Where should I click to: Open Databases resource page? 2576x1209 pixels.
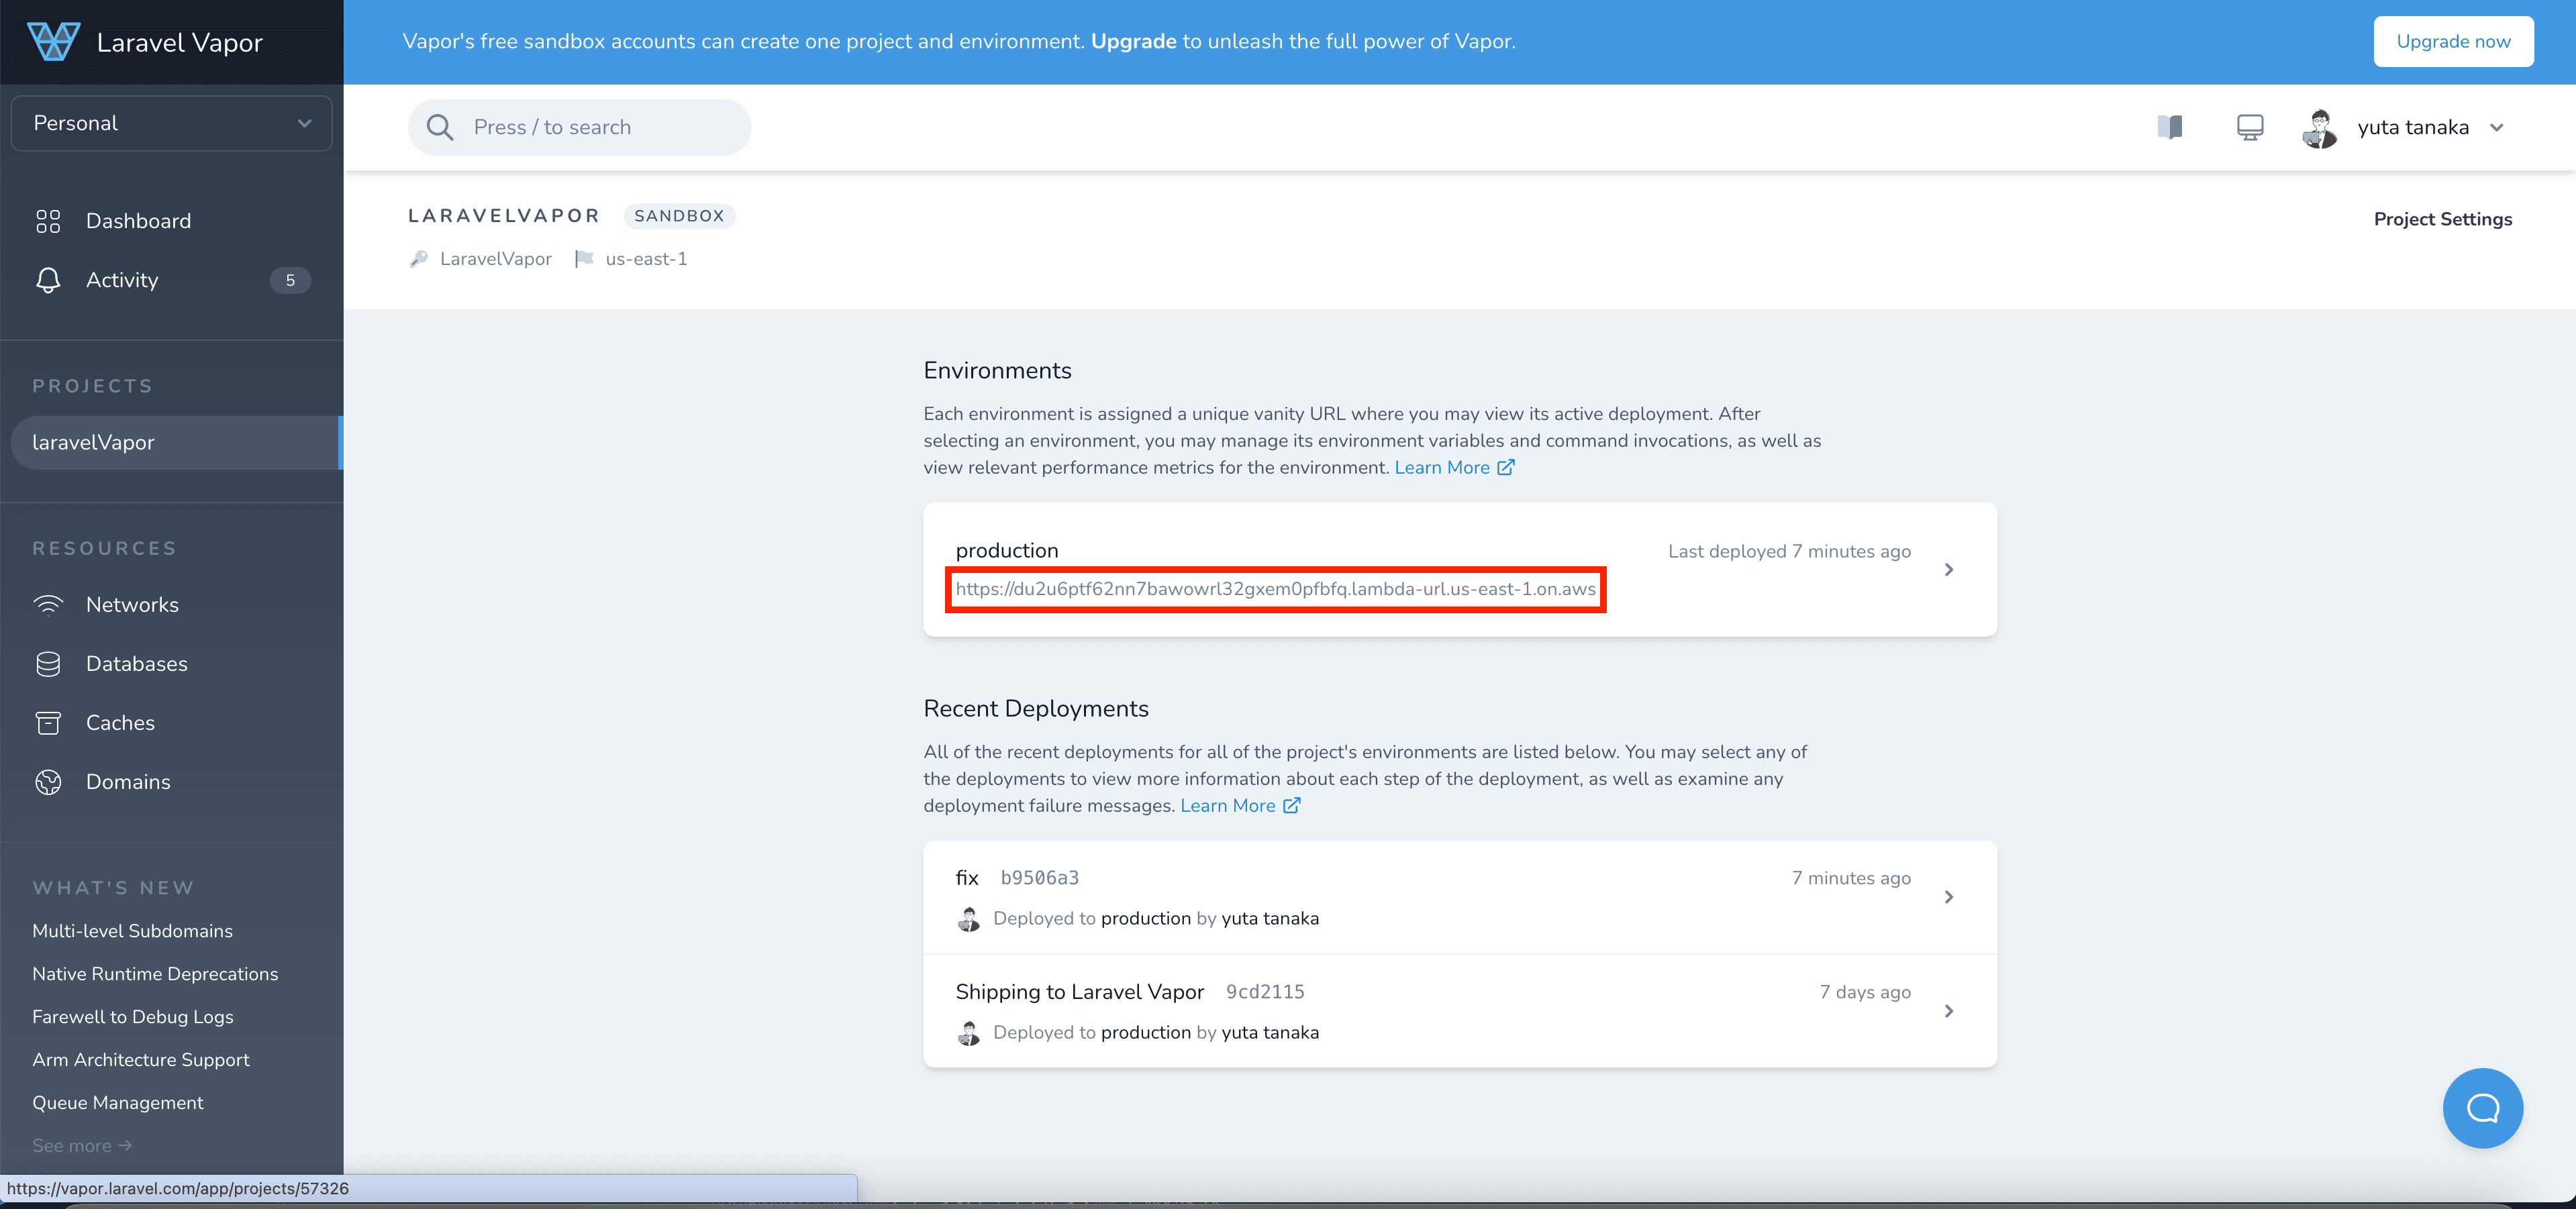[x=136, y=663]
